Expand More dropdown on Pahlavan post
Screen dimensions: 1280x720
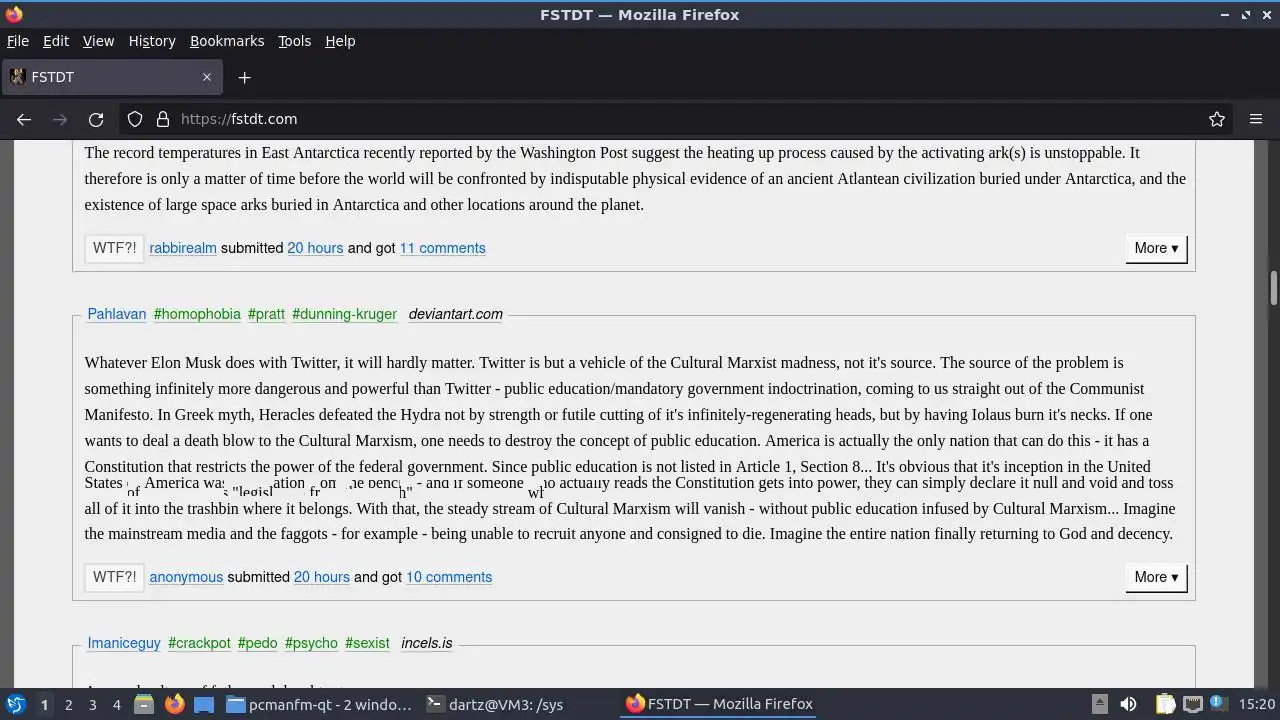click(1156, 577)
